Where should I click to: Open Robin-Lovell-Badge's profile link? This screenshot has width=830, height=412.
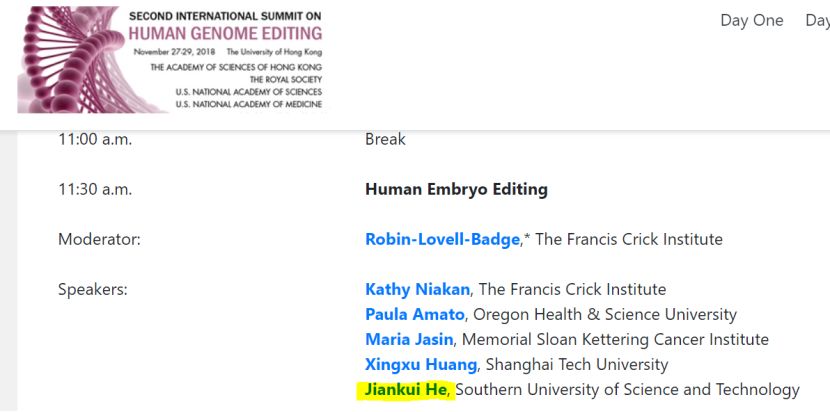coord(442,239)
